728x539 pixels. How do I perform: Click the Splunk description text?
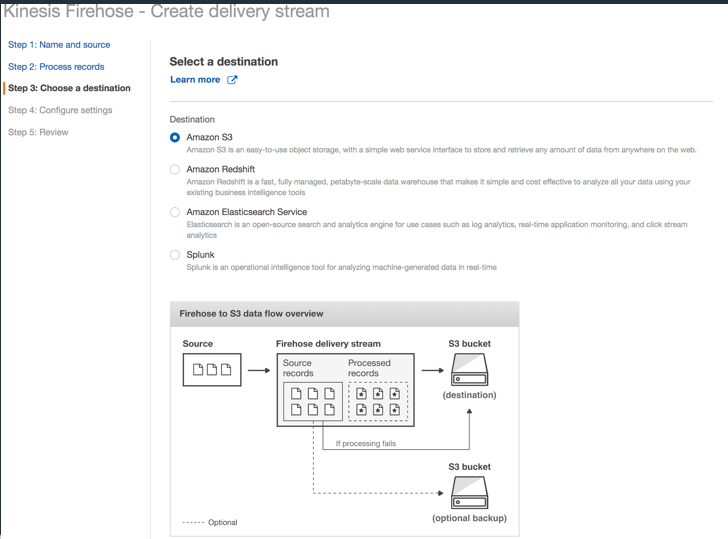[342, 267]
